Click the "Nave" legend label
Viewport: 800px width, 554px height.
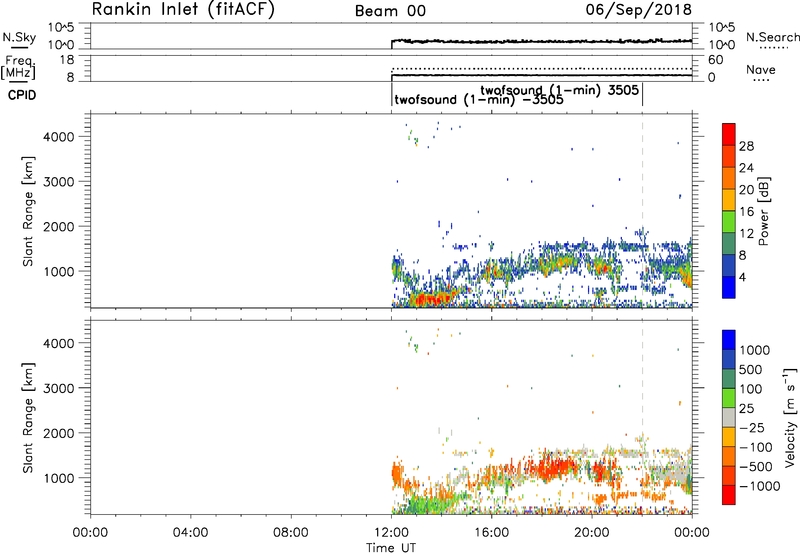click(761, 69)
